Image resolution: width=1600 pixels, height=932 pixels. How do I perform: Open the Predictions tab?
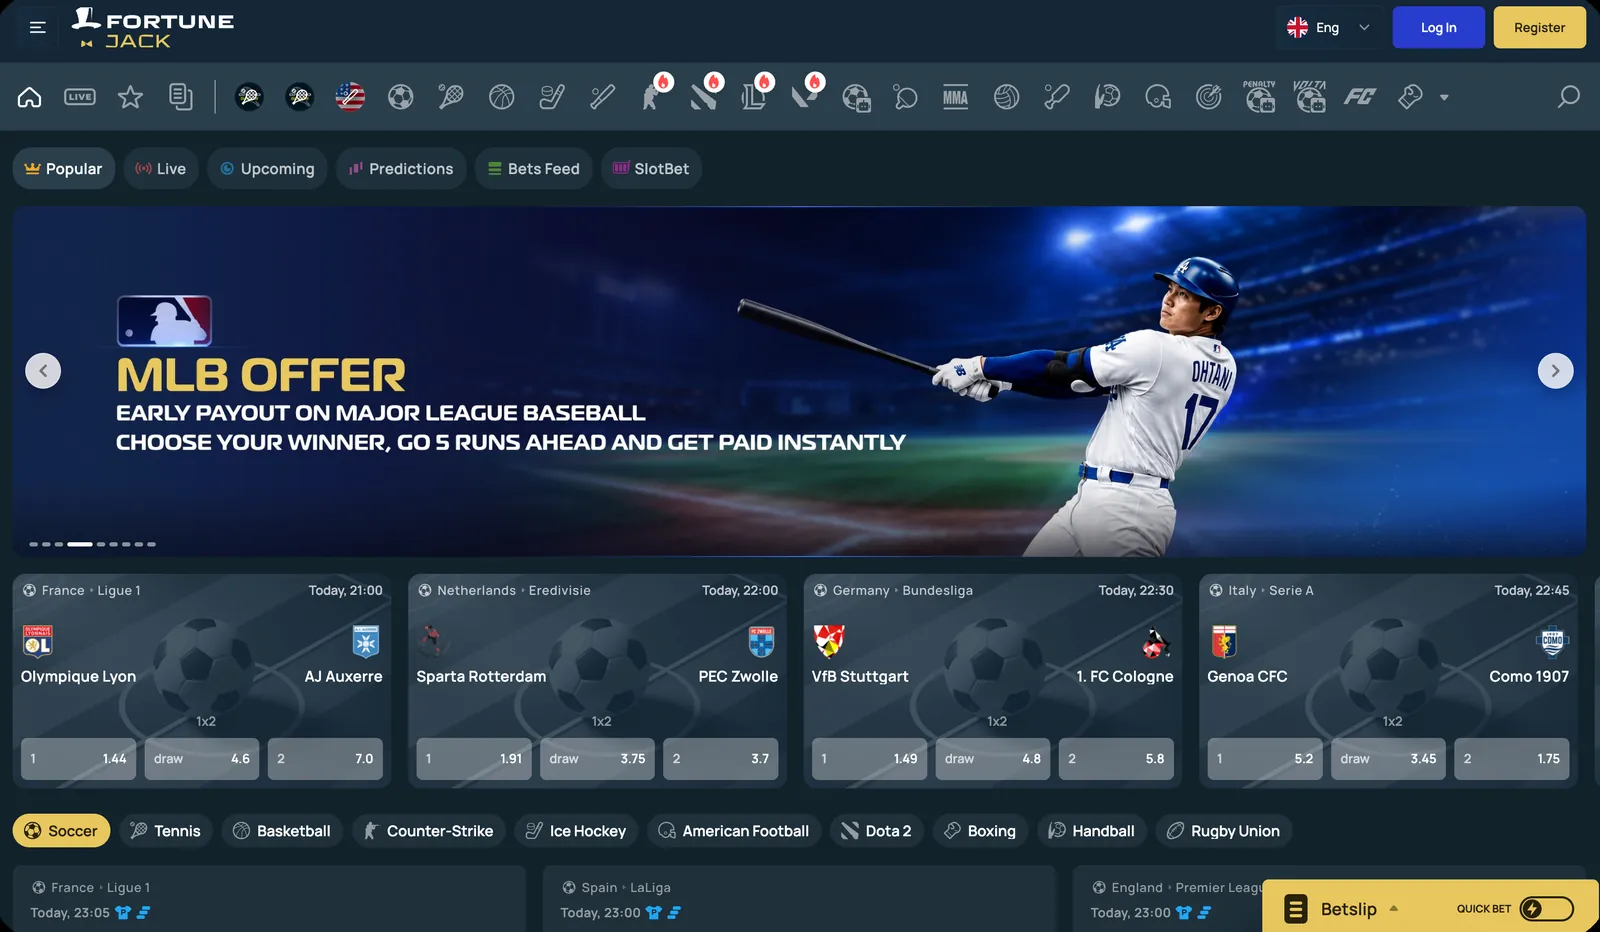pos(401,169)
